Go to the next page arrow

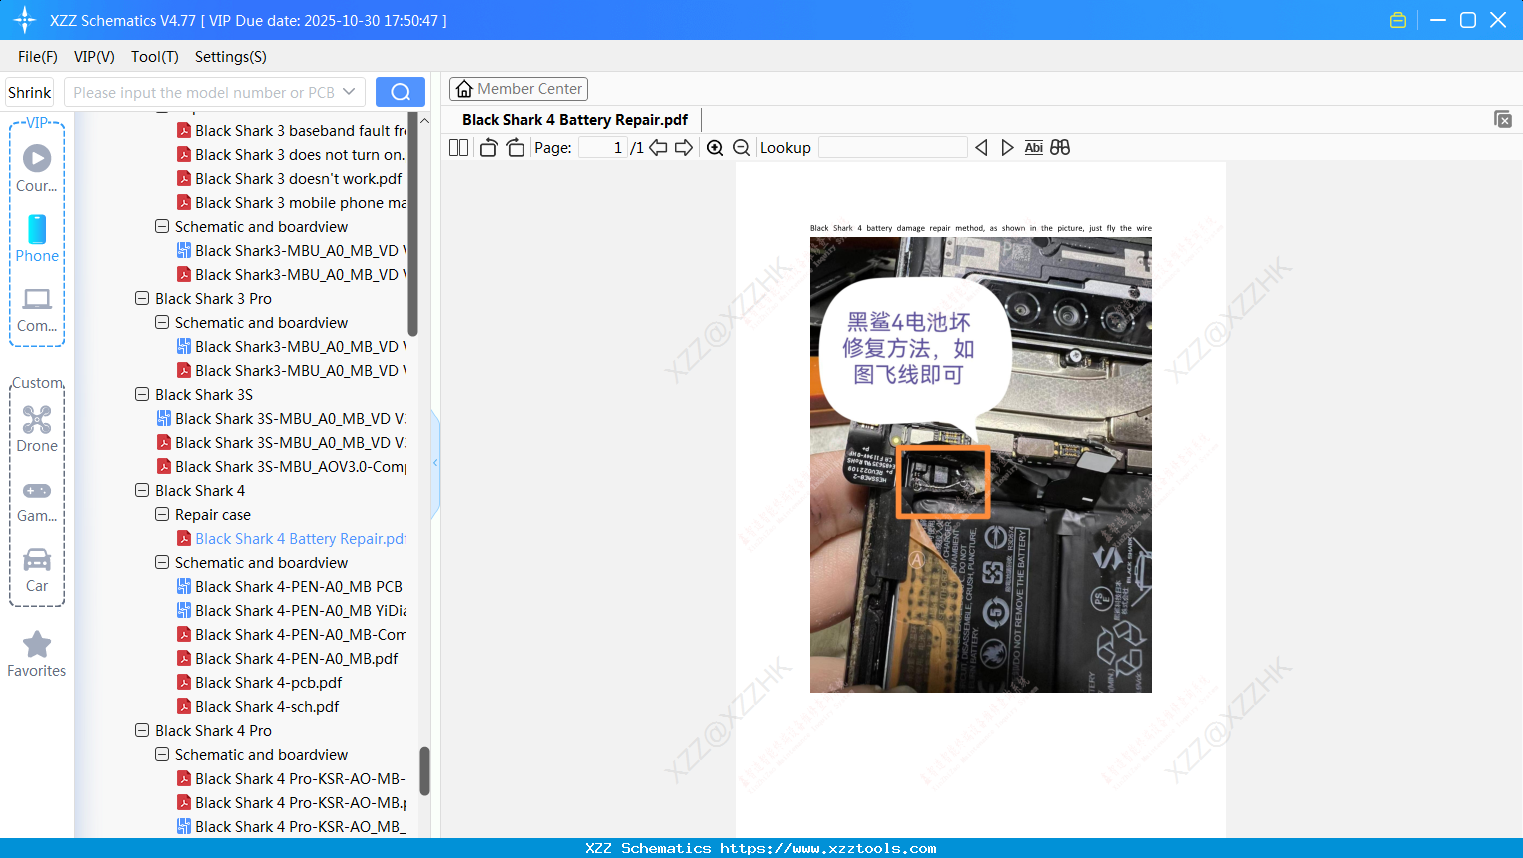(684, 148)
